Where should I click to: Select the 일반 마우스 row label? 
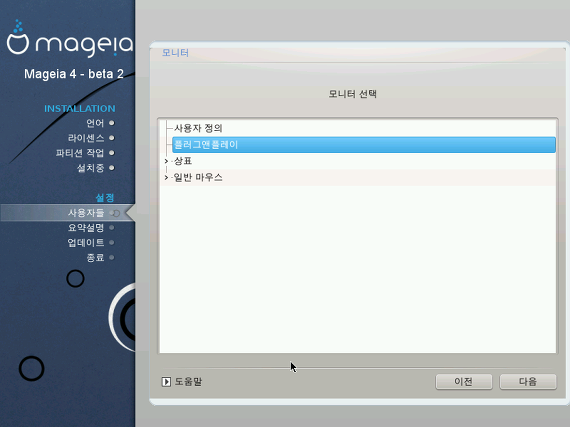(x=198, y=177)
